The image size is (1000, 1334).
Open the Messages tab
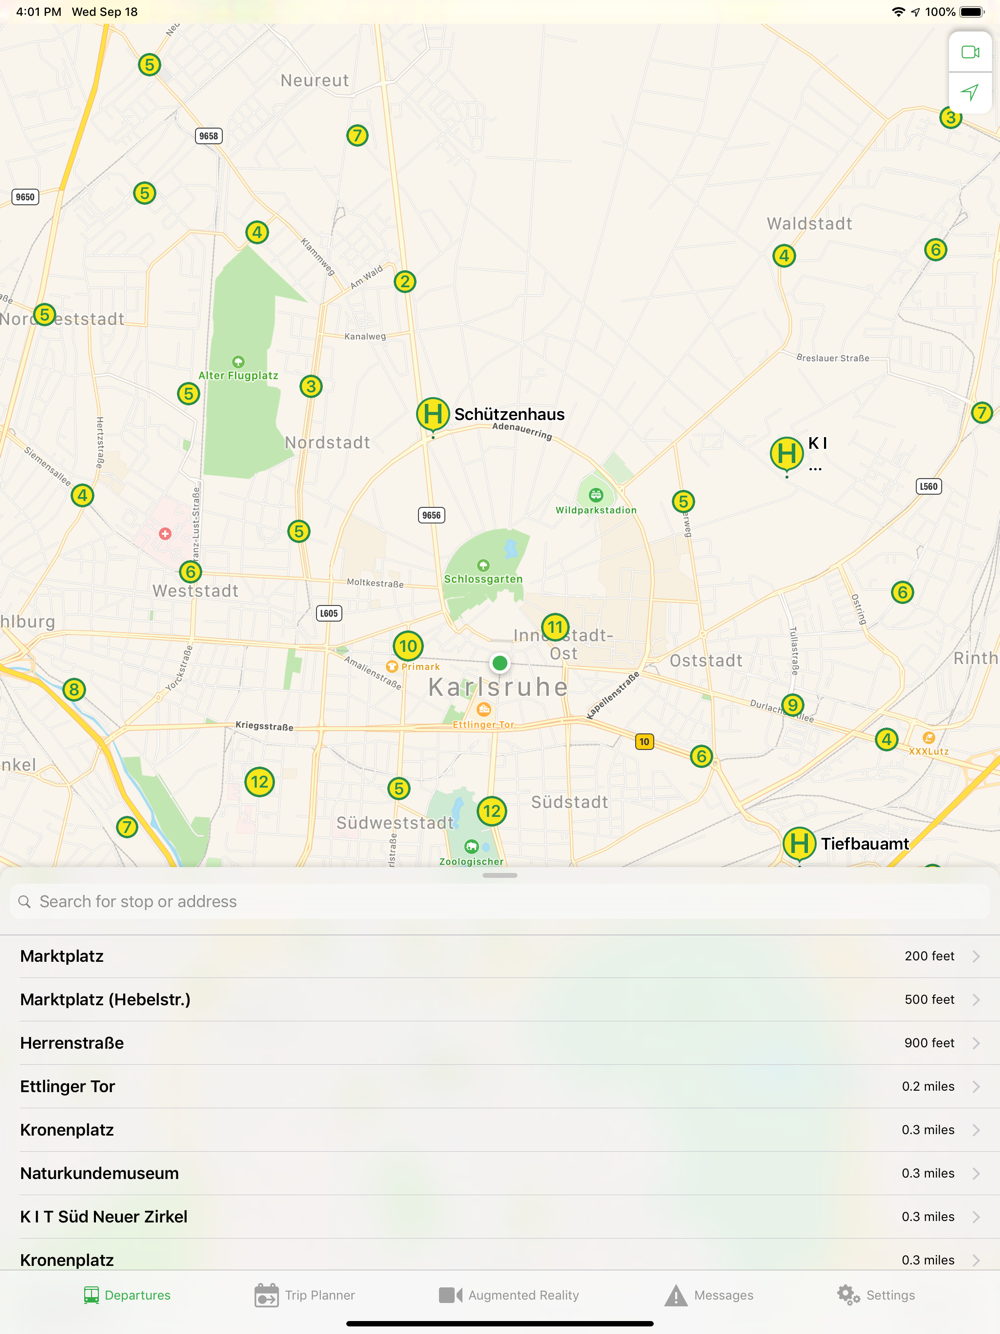[709, 1295]
